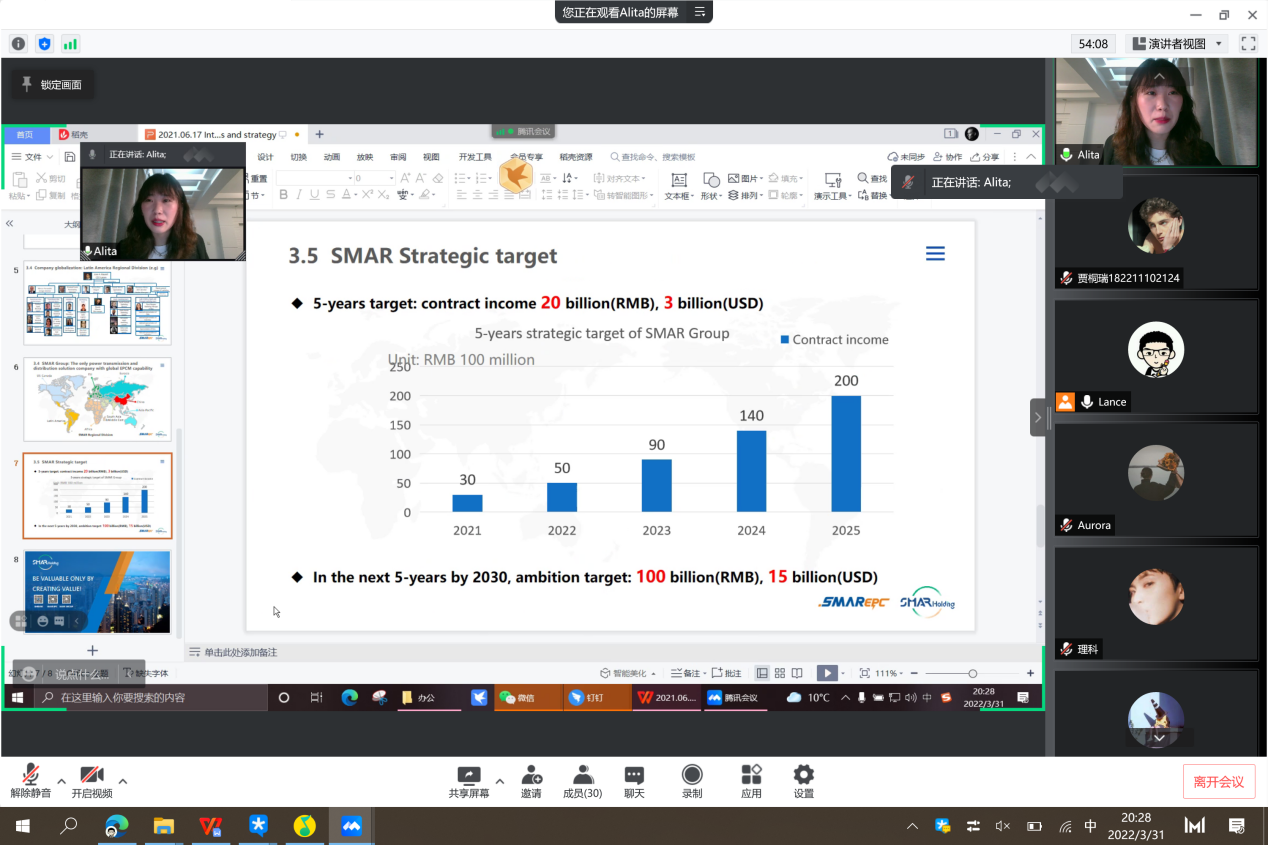The width and height of the screenshot is (1268, 845).
Task: Toggle the 锁定画面 pin button
Action: click(52, 85)
